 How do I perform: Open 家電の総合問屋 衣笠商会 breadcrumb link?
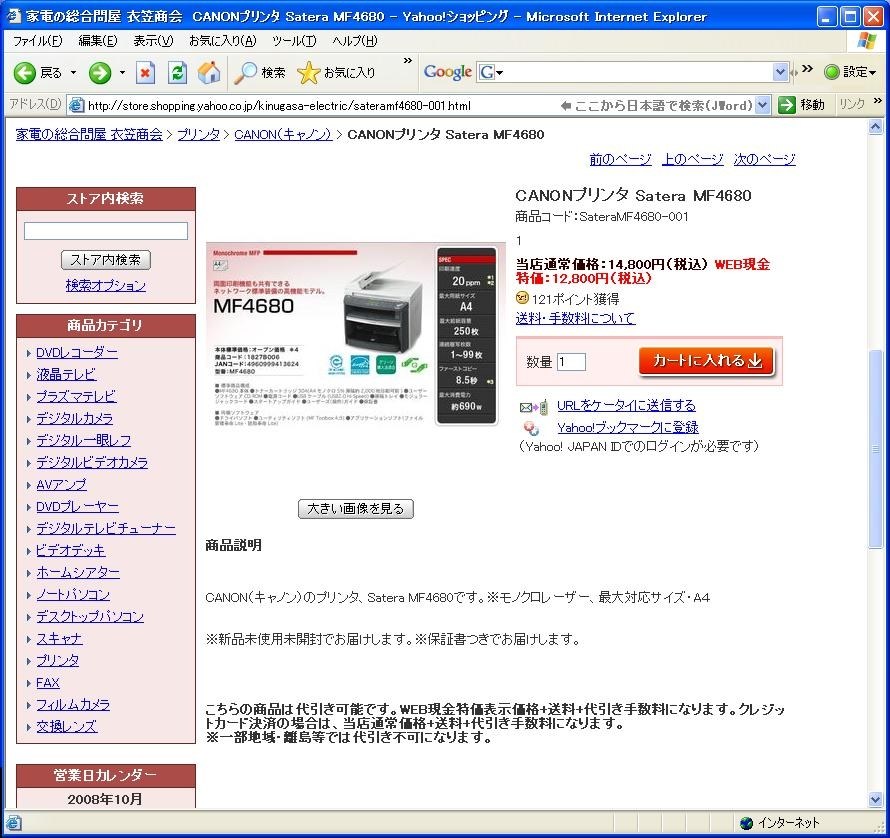(x=89, y=135)
